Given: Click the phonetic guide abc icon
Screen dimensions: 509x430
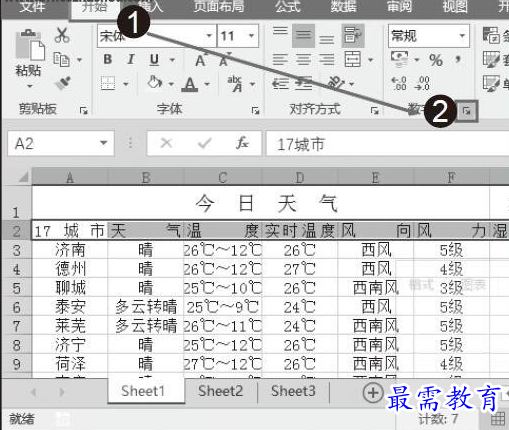Looking at the screenshot, I should click(x=235, y=84).
